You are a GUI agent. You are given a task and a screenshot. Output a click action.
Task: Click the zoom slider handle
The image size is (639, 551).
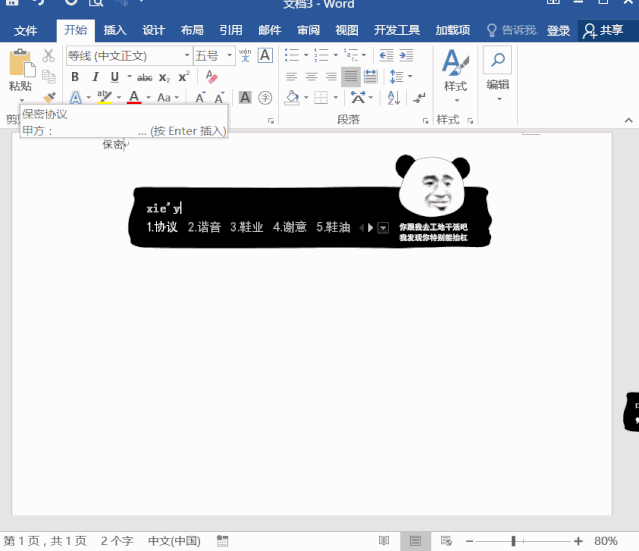(513, 541)
